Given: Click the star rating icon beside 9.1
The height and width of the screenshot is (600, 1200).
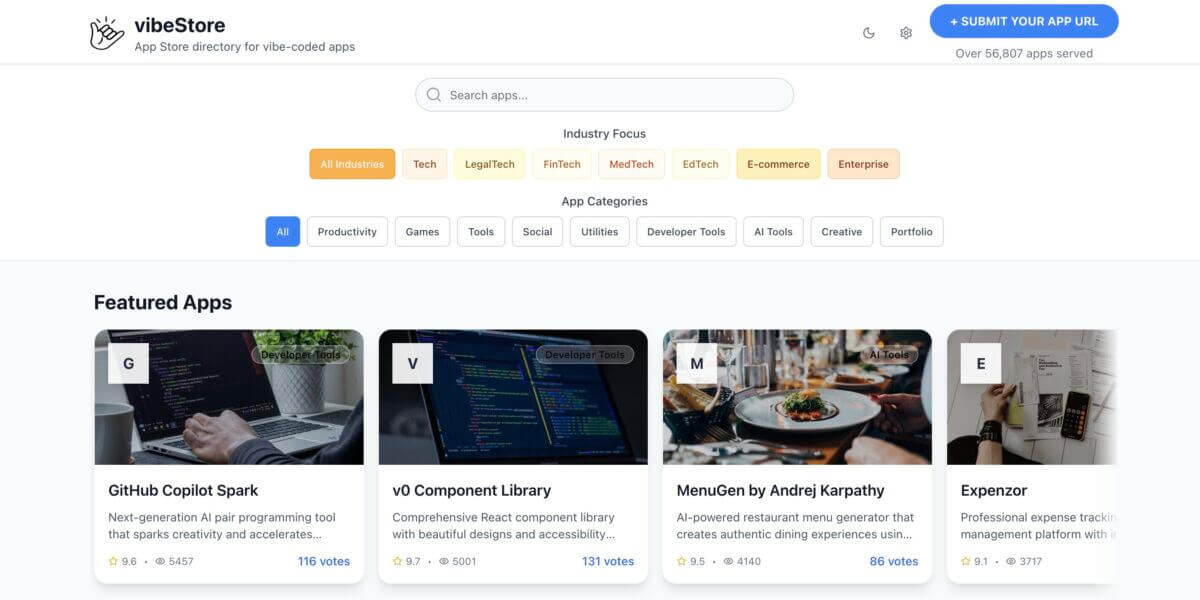Looking at the screenshot, I should pyautogui.click(x=965, y=562).
